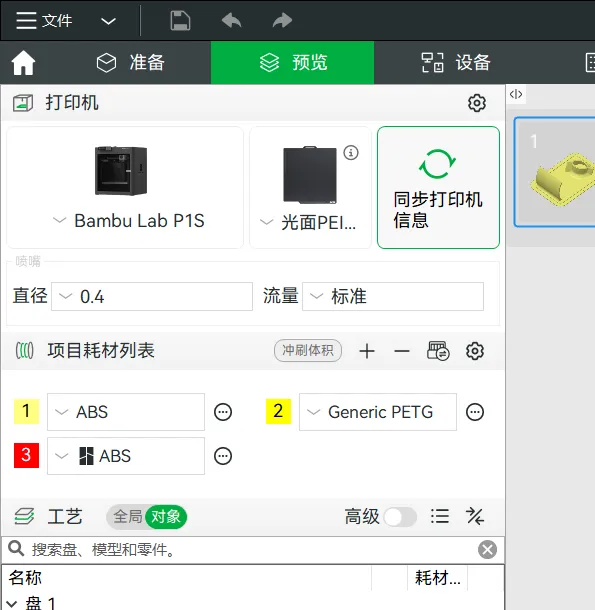The height and width of the screenshot is (610, 595).
Task: Open filament list settings gear
Action: (x=475, y=351)
